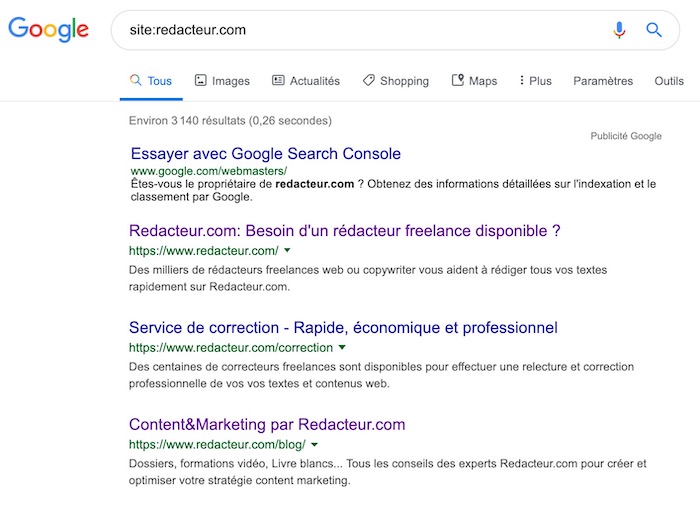Expand the arrow next to redacteur.com/correction URL
Image resolution: width=700 pixels, height=505 pixels.
[342, 348]
